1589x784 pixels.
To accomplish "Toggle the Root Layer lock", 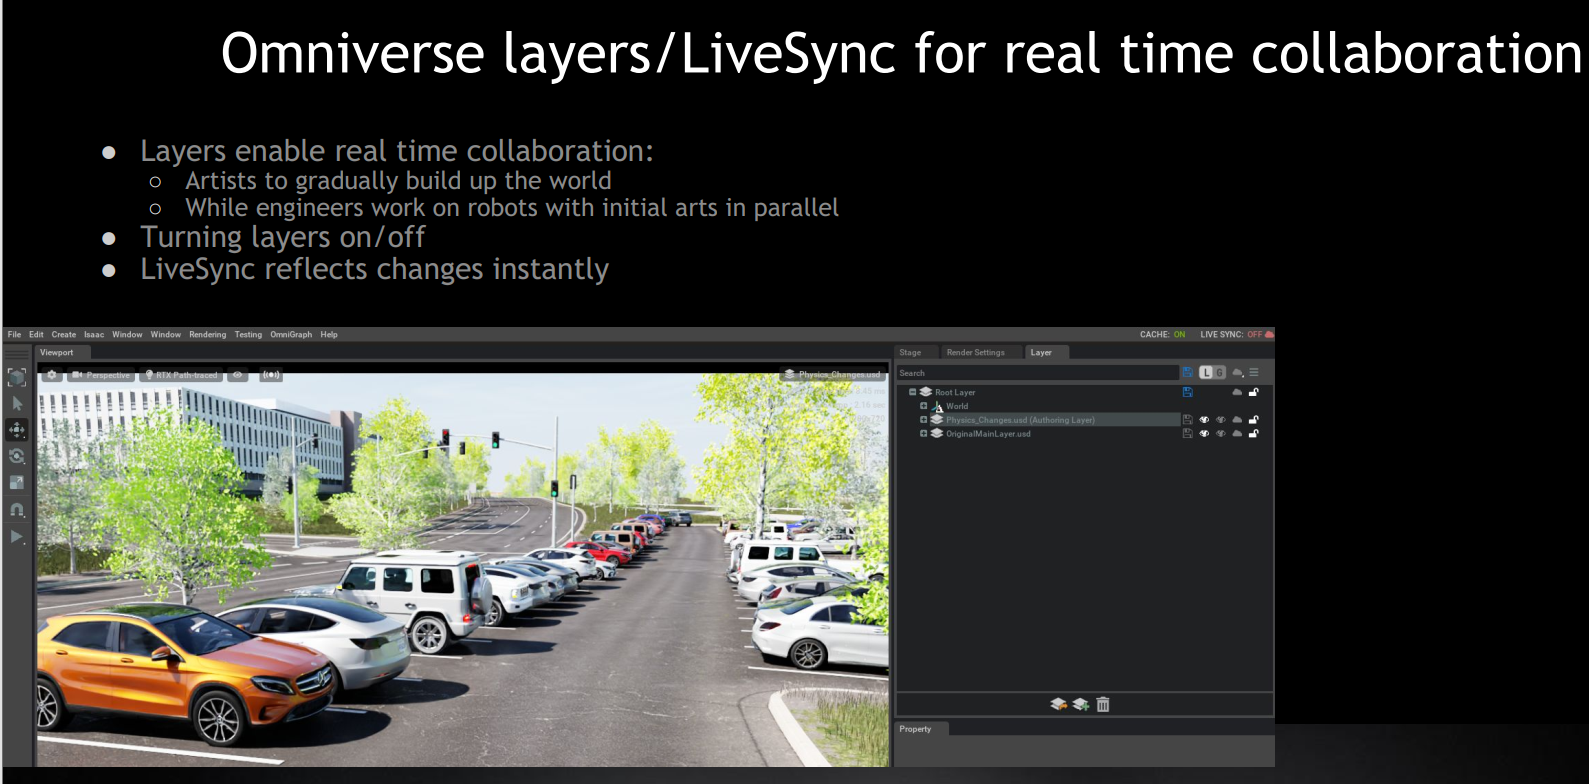I will point(1253,392).
